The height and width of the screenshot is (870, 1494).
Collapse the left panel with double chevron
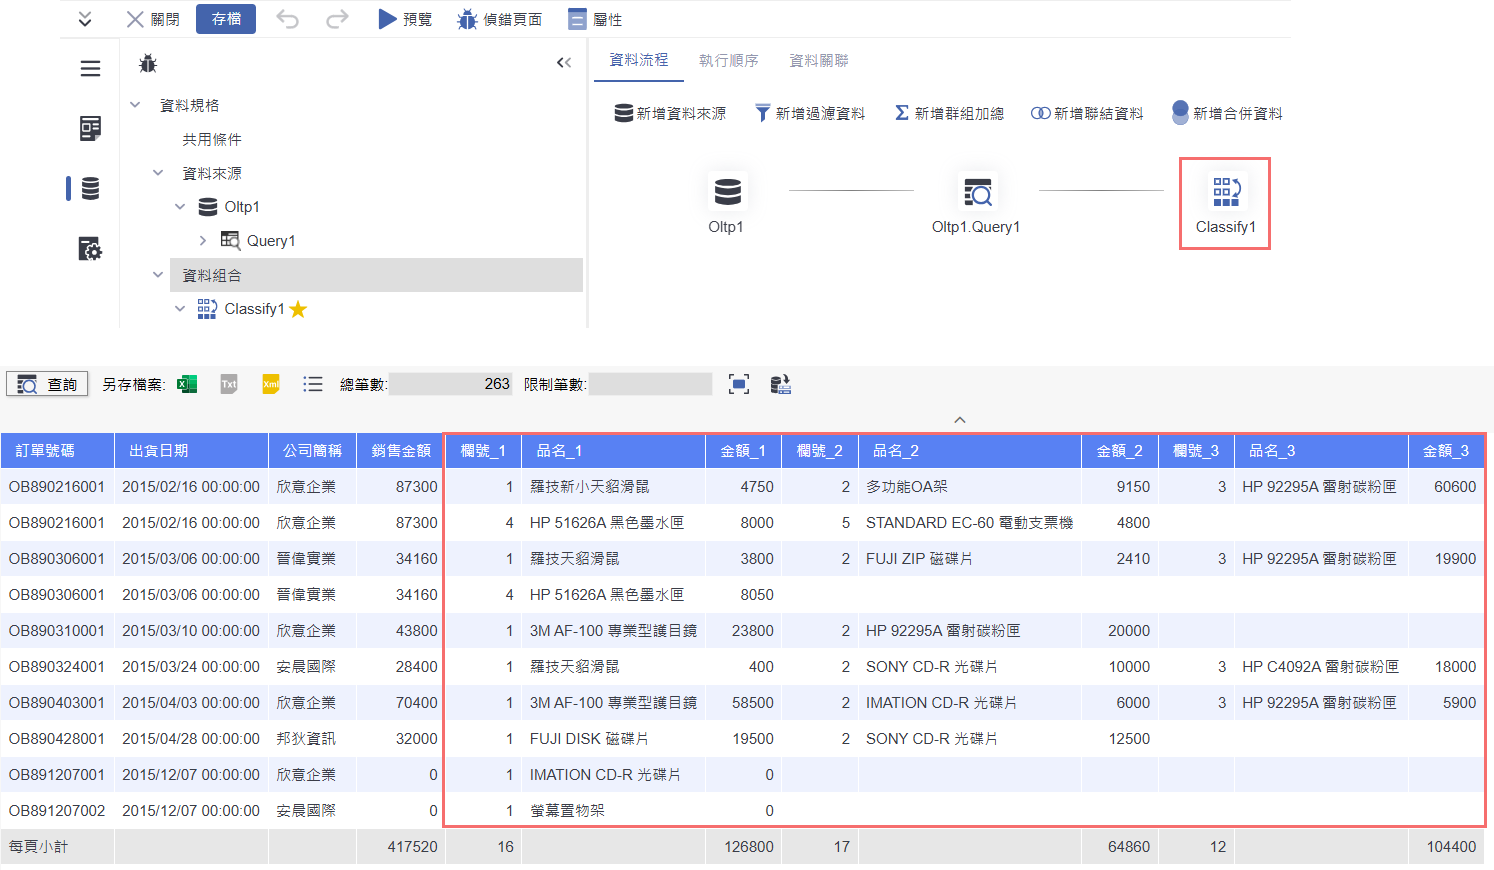(x=564, y=63)
